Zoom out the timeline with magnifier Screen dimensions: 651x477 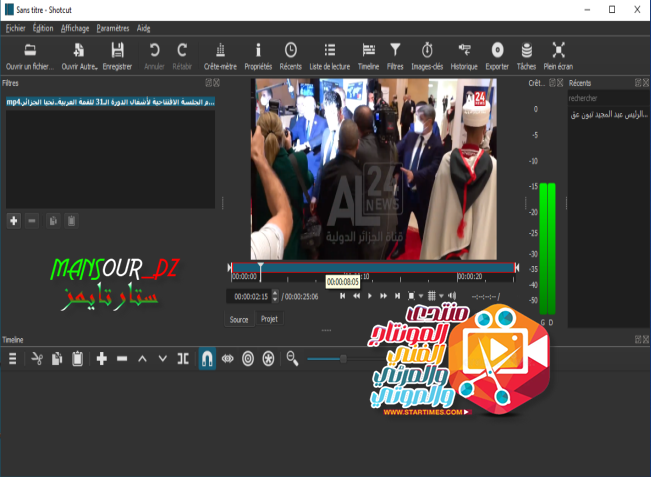[x=292, y=359]
